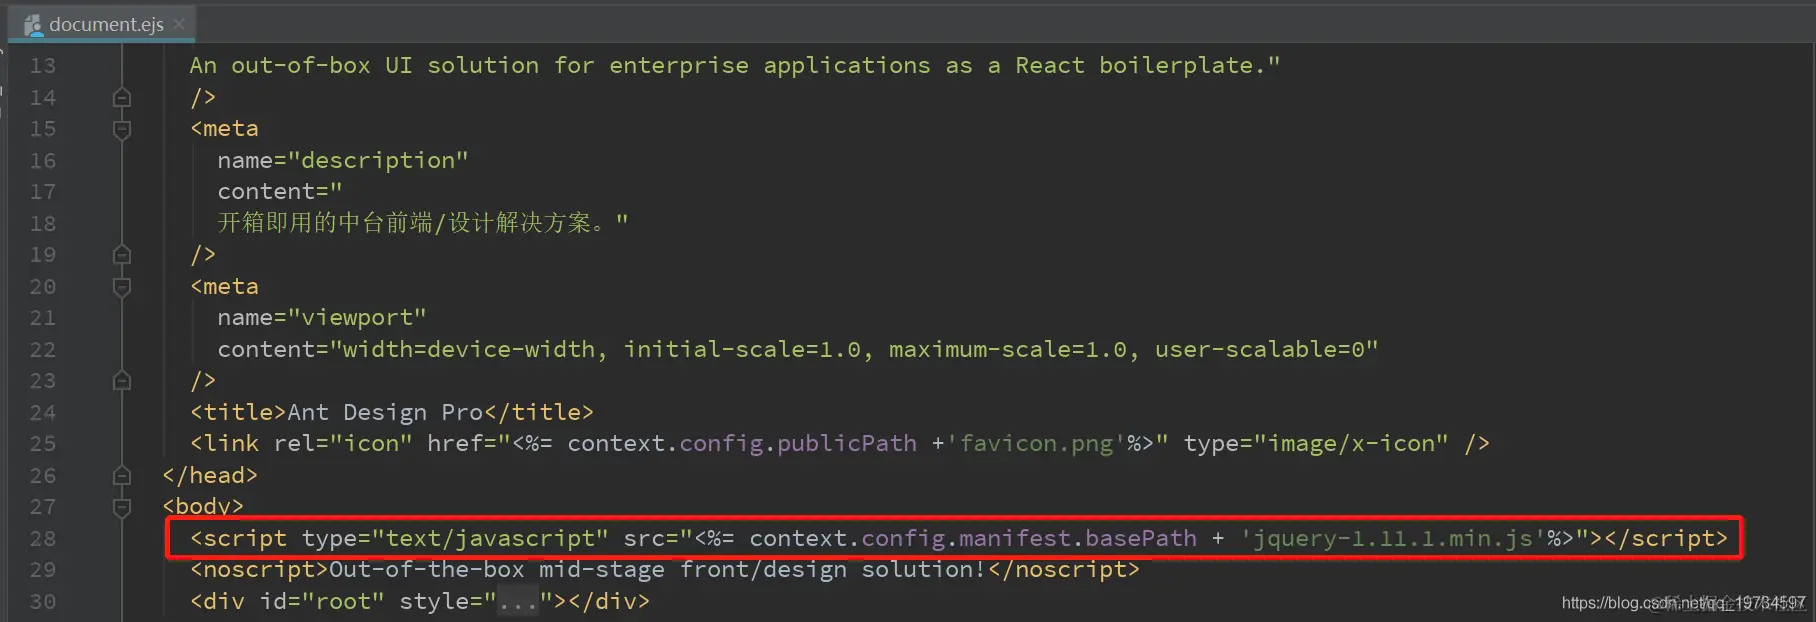1816x622 pixels.
Task: Click the Chinese description text on line 18
Action: coord(422,223)
